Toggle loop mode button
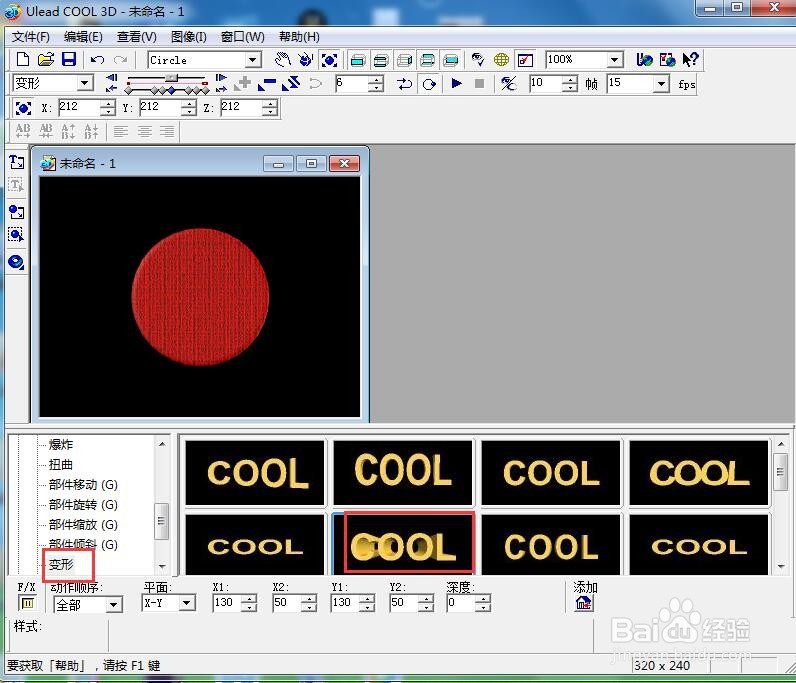 click(x=429, y=84)
